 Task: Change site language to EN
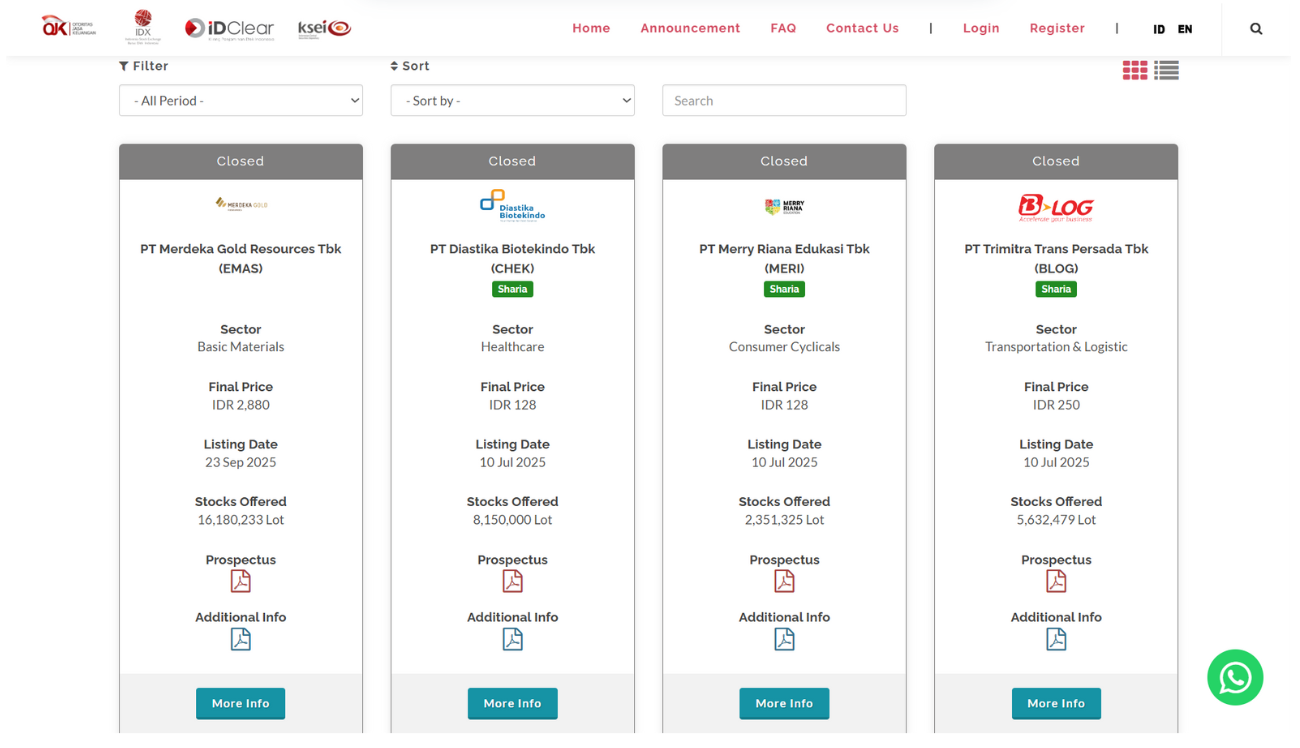1185,29
